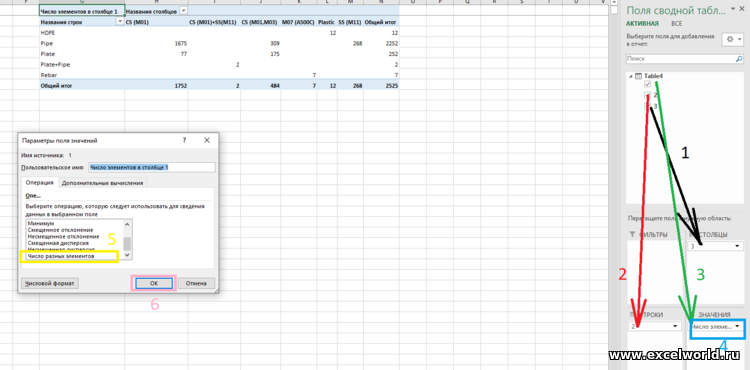Click the M07 (A500C) column header
Viewport: 750px width, 370px height.
(298, 22)
